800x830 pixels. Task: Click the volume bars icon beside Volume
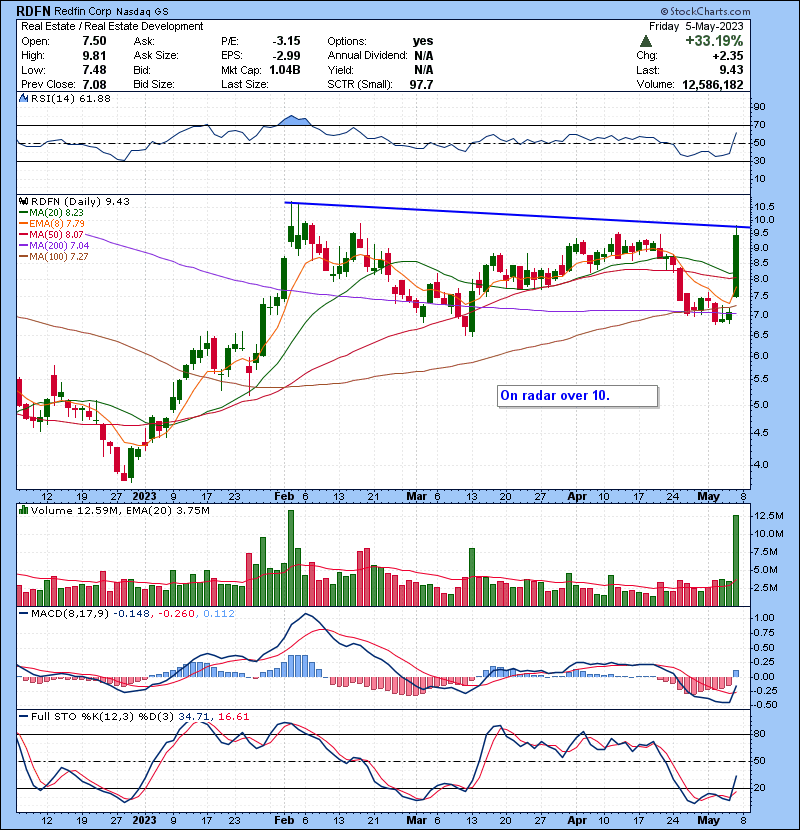tap(23, 510)
